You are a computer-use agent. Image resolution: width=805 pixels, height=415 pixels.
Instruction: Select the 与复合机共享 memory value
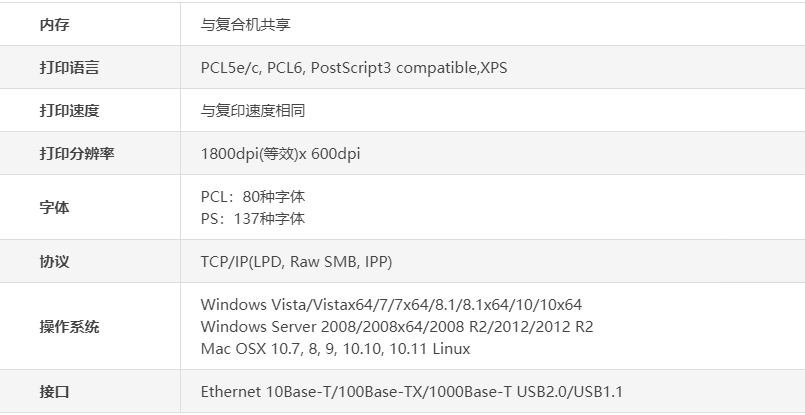[x=245, y=25]
